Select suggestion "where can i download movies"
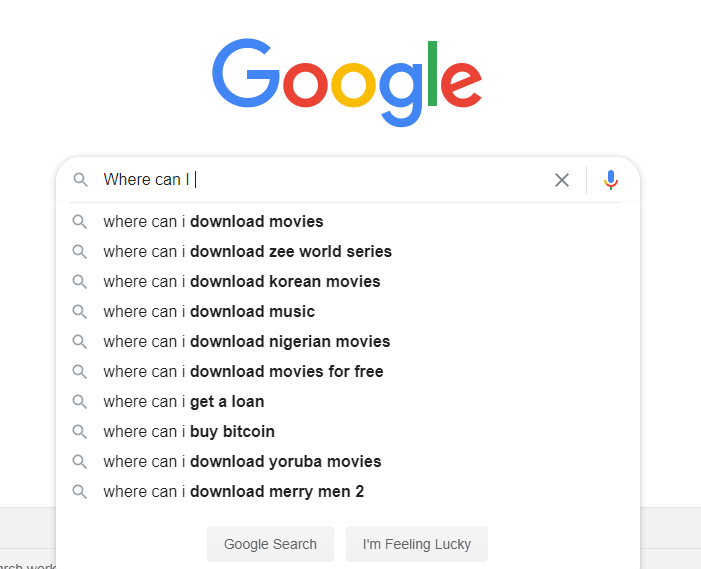 point(213,222)
